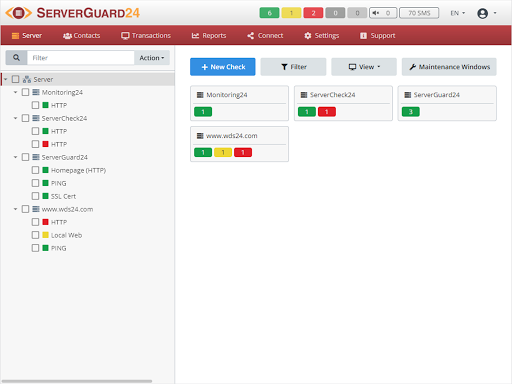Click the ServerGuard24 eye logo icon
Viewport: 512px width, 384px height.
pyautogui.click(x=19, y=13)
